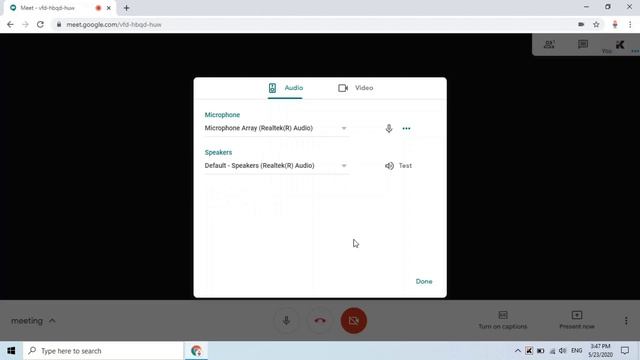Open the Microphone device dropdown
The image size is (640, 360).
(x=276, y=128)
